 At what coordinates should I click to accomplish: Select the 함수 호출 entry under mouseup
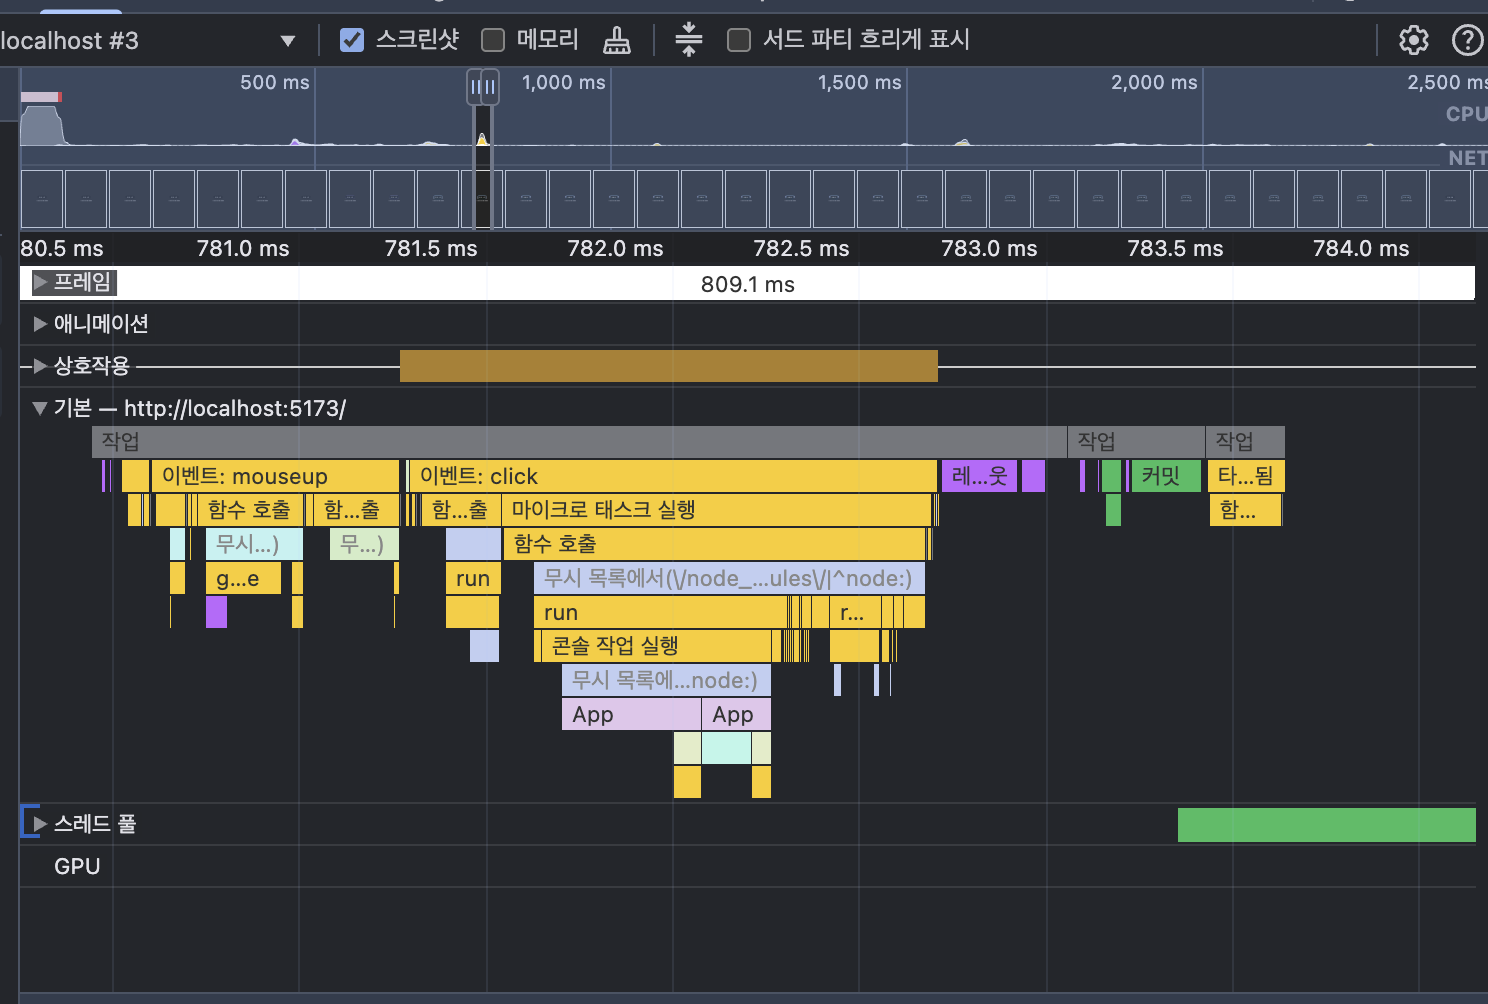250,510
